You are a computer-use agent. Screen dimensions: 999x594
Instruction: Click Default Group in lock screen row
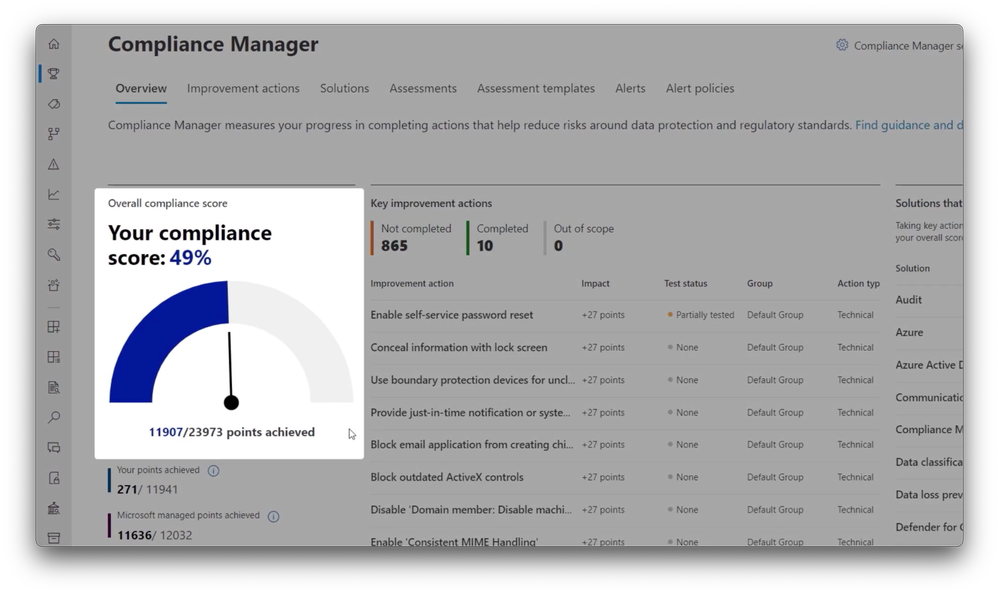pyautogui.click(x=775, y=347)
